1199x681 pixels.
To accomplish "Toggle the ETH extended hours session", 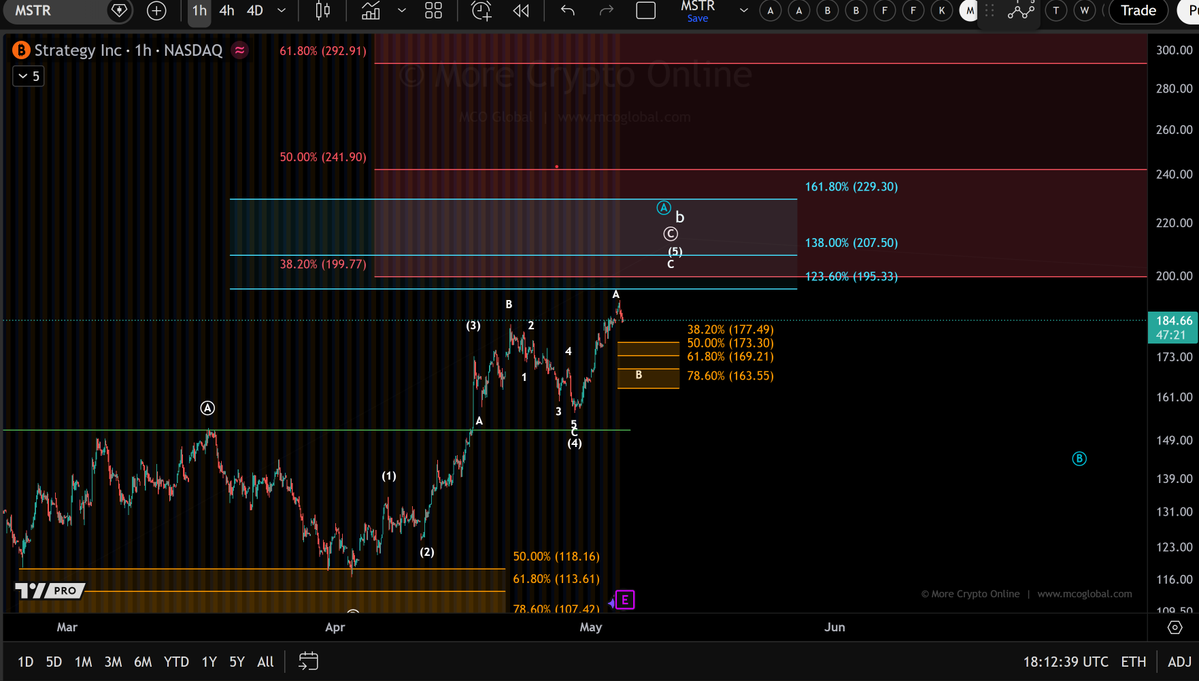I will coord(1133,662).
